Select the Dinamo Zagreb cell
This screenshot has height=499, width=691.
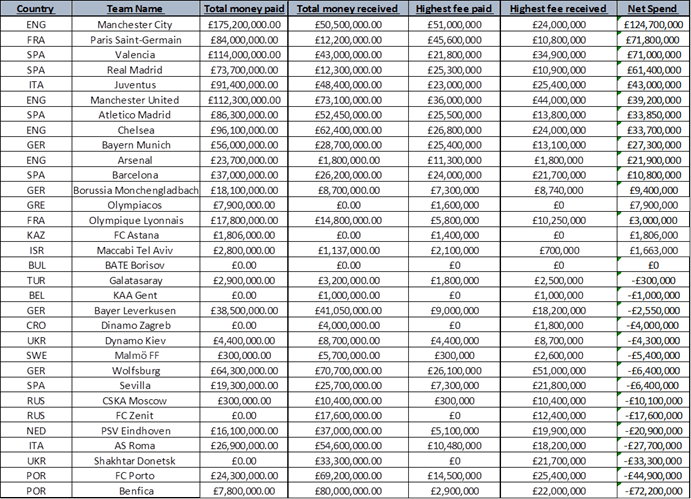135,325
